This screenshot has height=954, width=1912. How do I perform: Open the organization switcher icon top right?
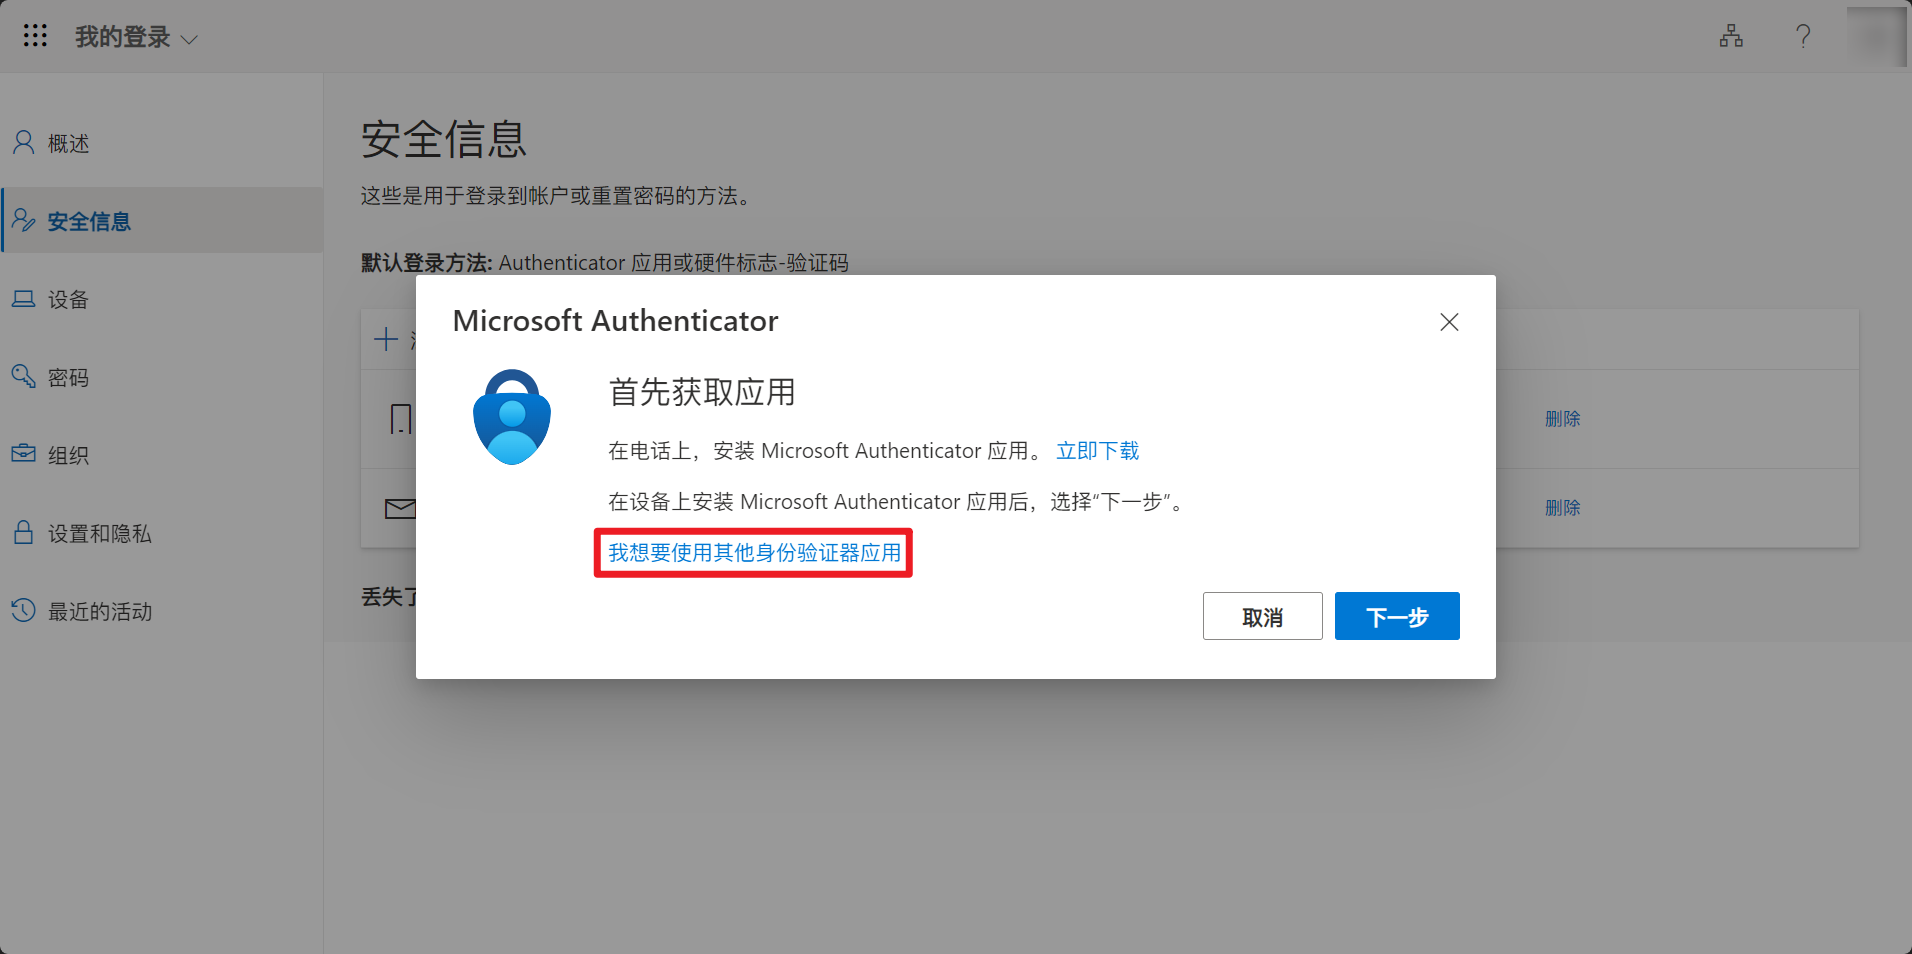(1731, 36)
